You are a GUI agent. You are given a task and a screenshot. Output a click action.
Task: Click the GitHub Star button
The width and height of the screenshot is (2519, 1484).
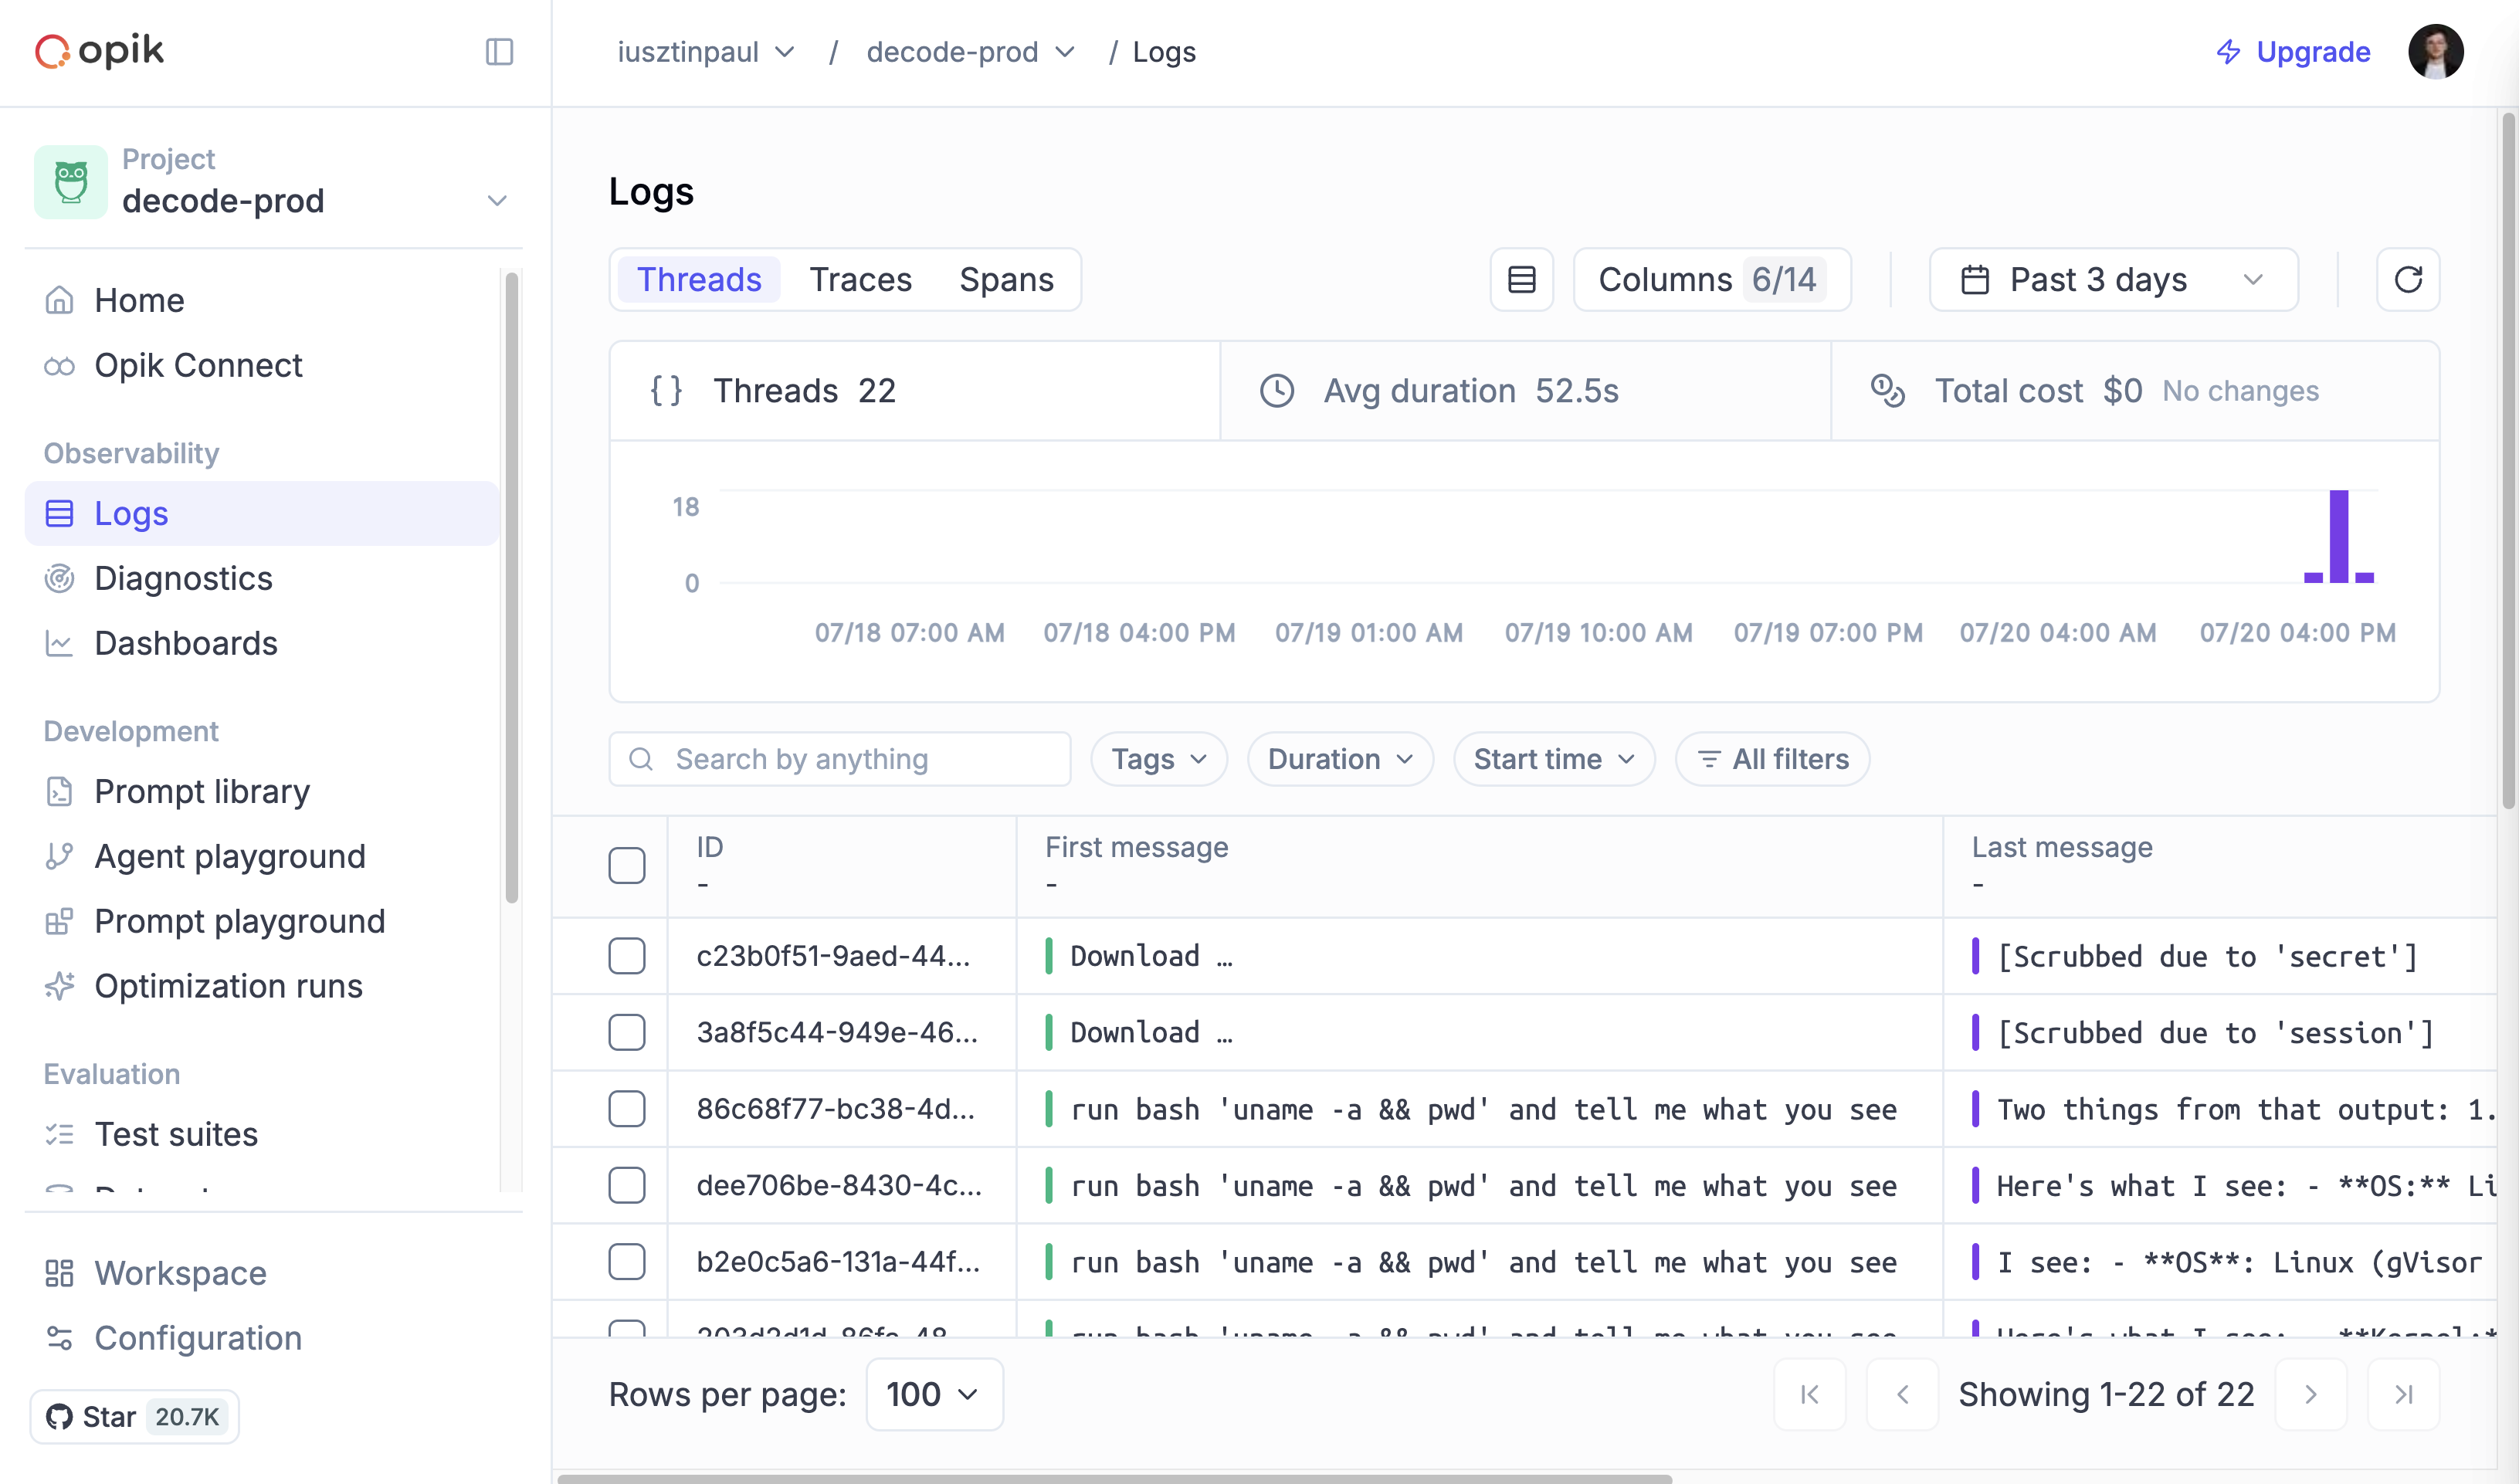point(134,1416)
